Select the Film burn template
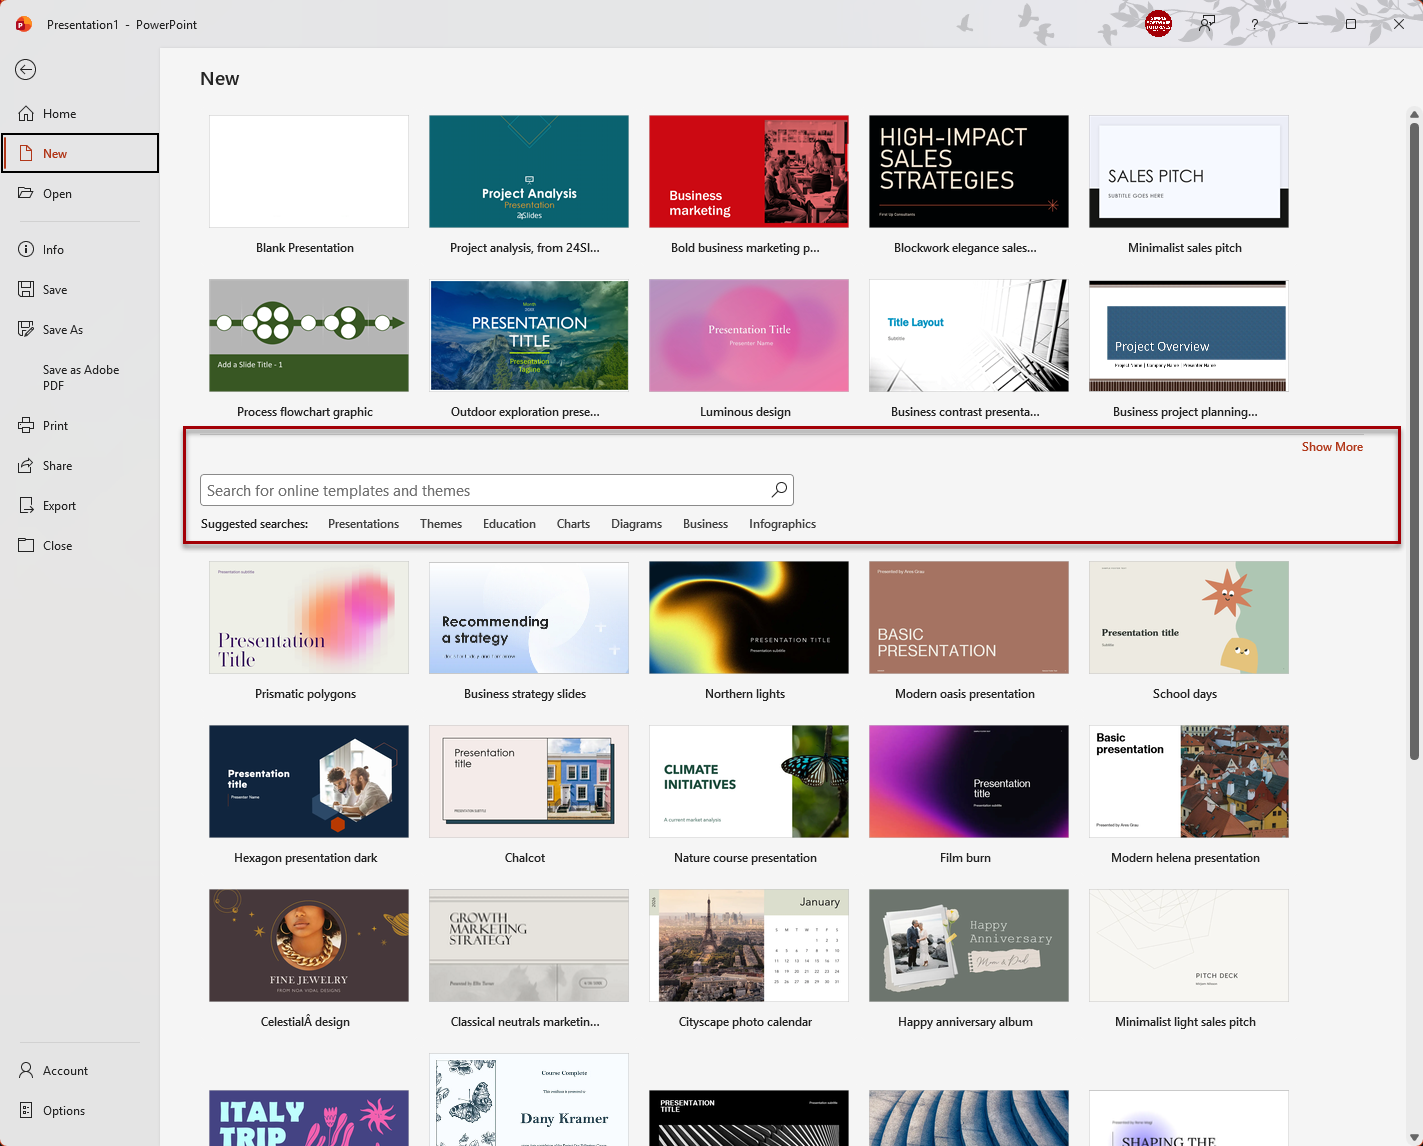This screenshot has height=1146, width=1423. coord(969,781)
